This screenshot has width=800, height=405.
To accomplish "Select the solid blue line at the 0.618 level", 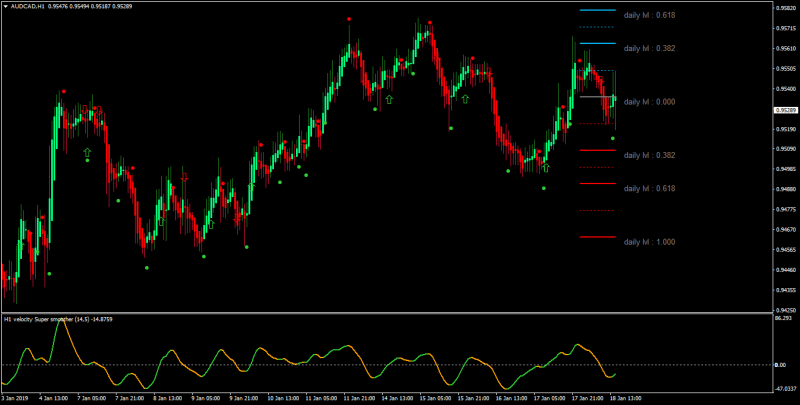I will [597, 10].
